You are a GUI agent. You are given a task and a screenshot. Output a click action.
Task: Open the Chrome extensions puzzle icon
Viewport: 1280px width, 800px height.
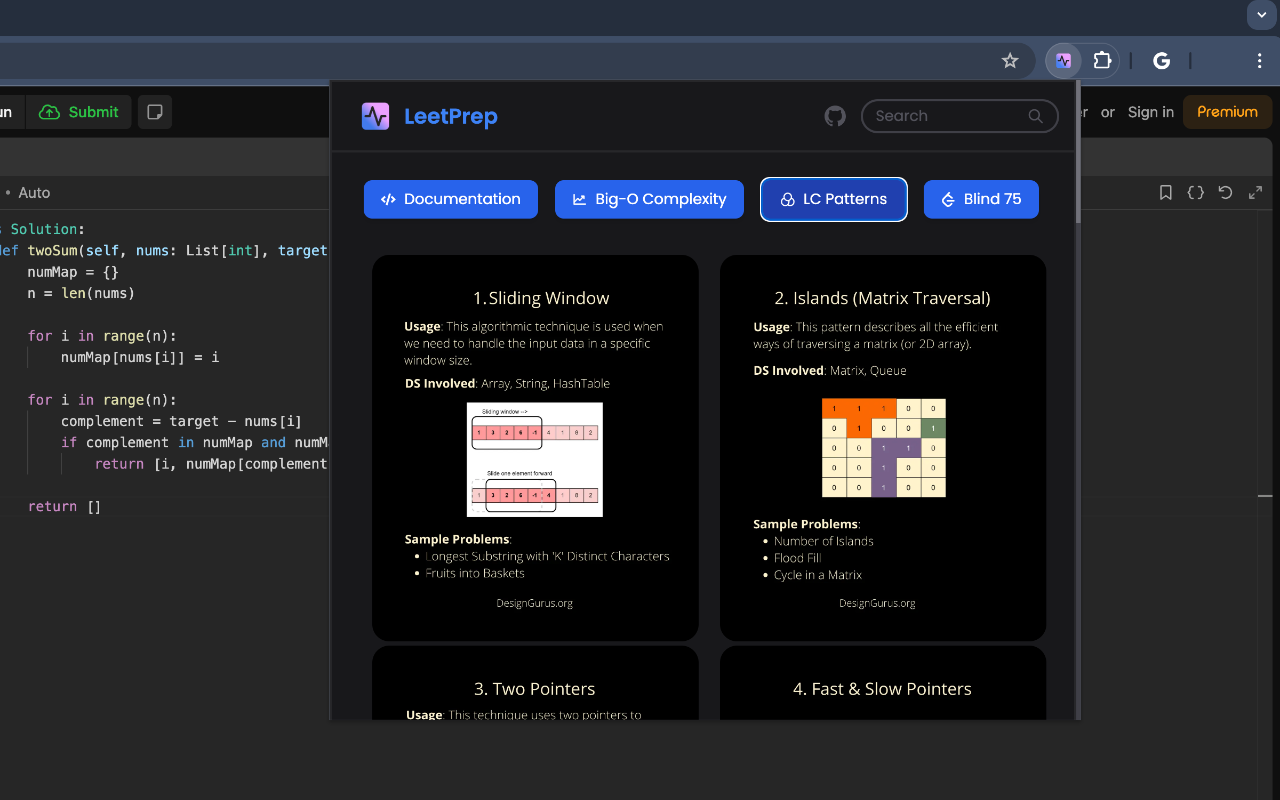click(x=1102, y=60)
